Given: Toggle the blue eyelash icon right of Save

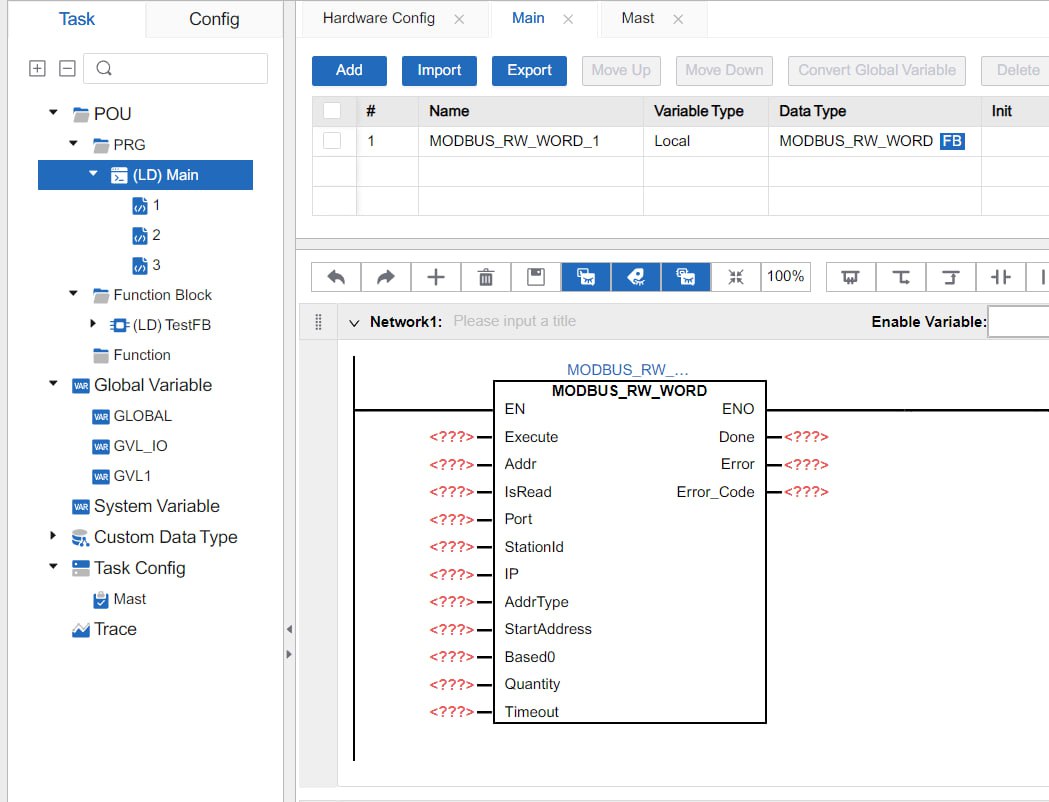Looking at the screenshot, I should (x=586, y=277).
